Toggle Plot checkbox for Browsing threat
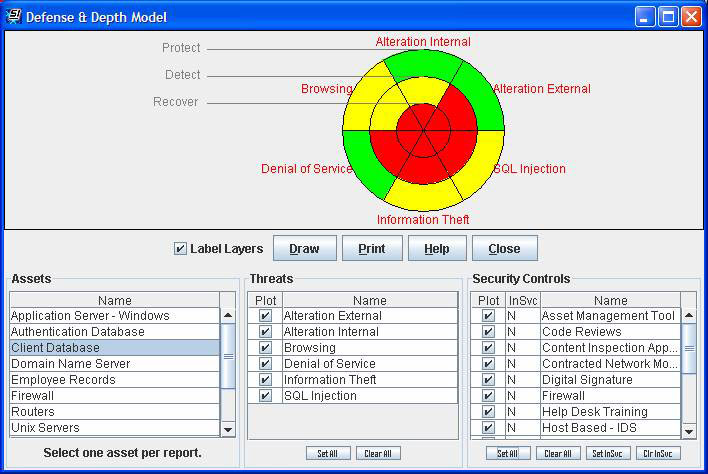 (x=265, y=348)
